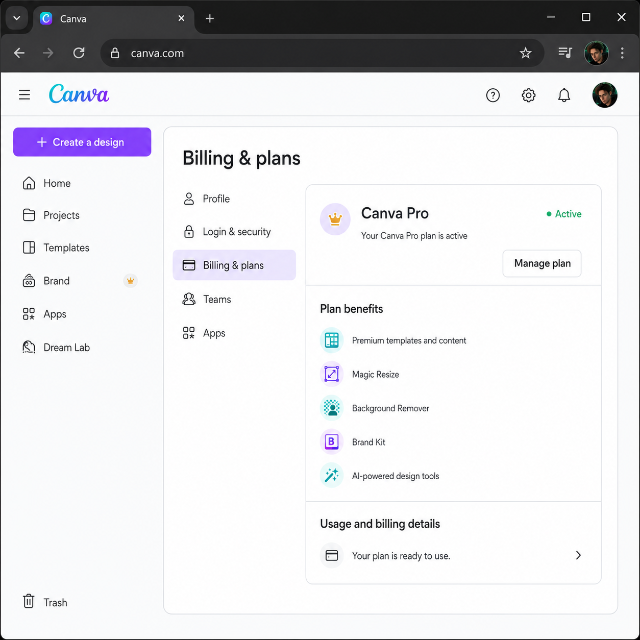The height and width of the screenshot is (640, 640).
Task: Click the Trash bin icon
Action: (x=29, y=601)
